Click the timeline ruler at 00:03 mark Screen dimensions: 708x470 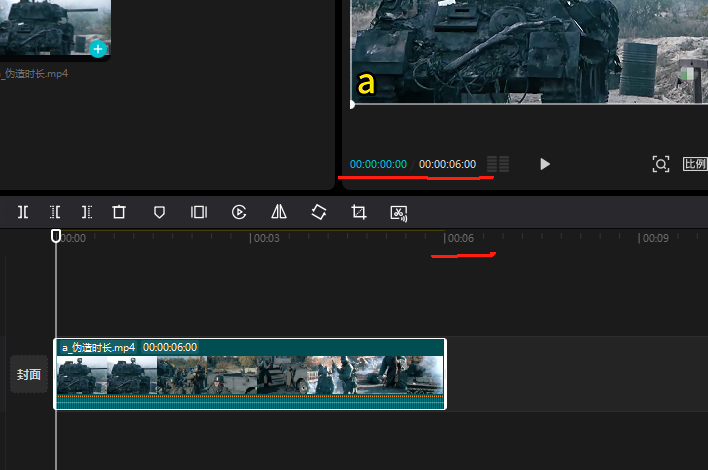(264, 239)
